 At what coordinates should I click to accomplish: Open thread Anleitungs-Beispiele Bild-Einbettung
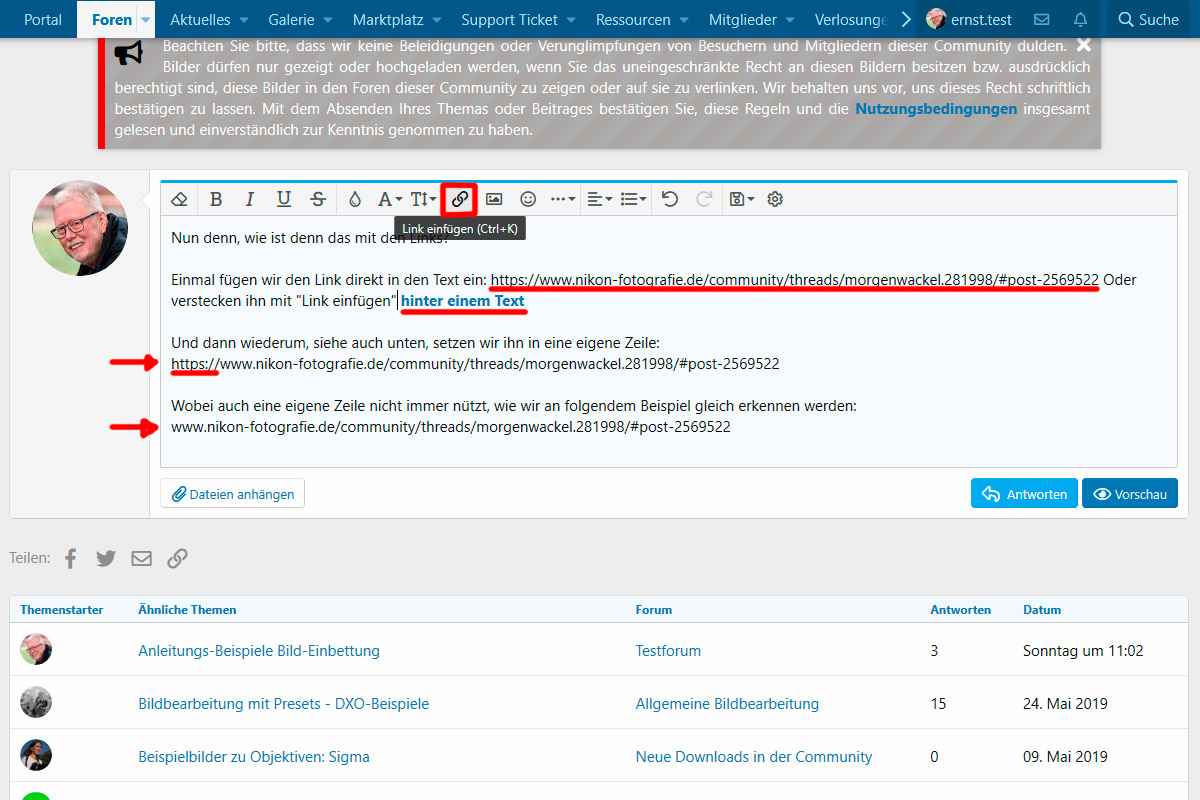[x=259, y=650]
